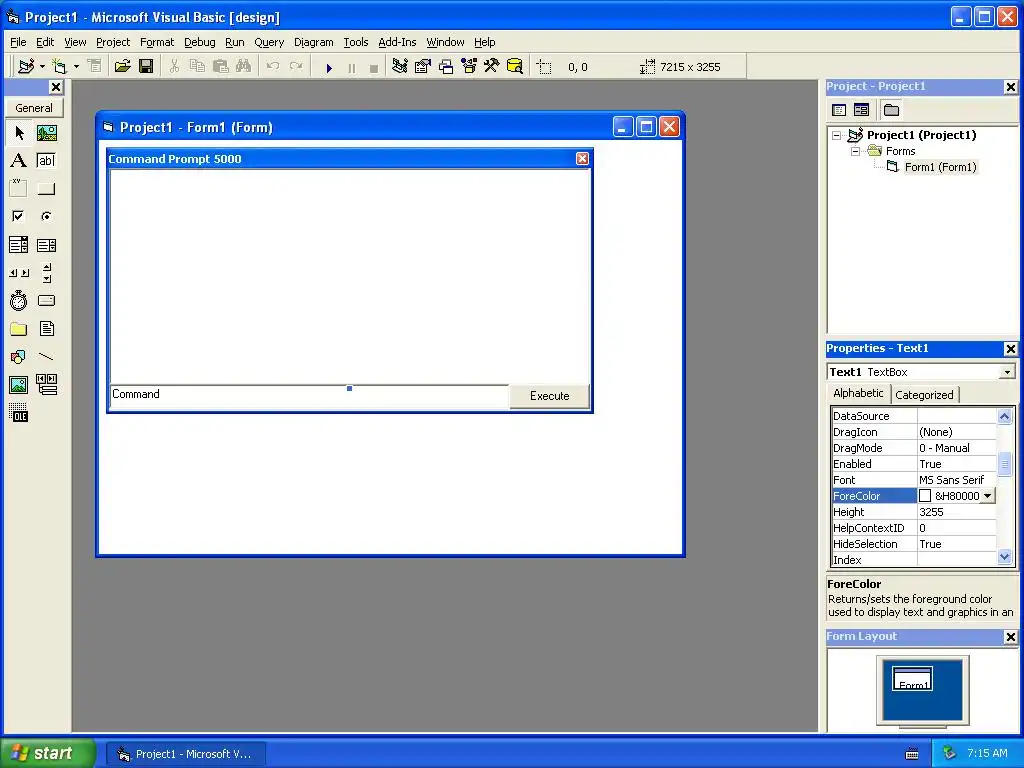The image size is (1024, 768).
Task: Switch to the Alphabetic properties tab
Action: click(x=858, y=393)
